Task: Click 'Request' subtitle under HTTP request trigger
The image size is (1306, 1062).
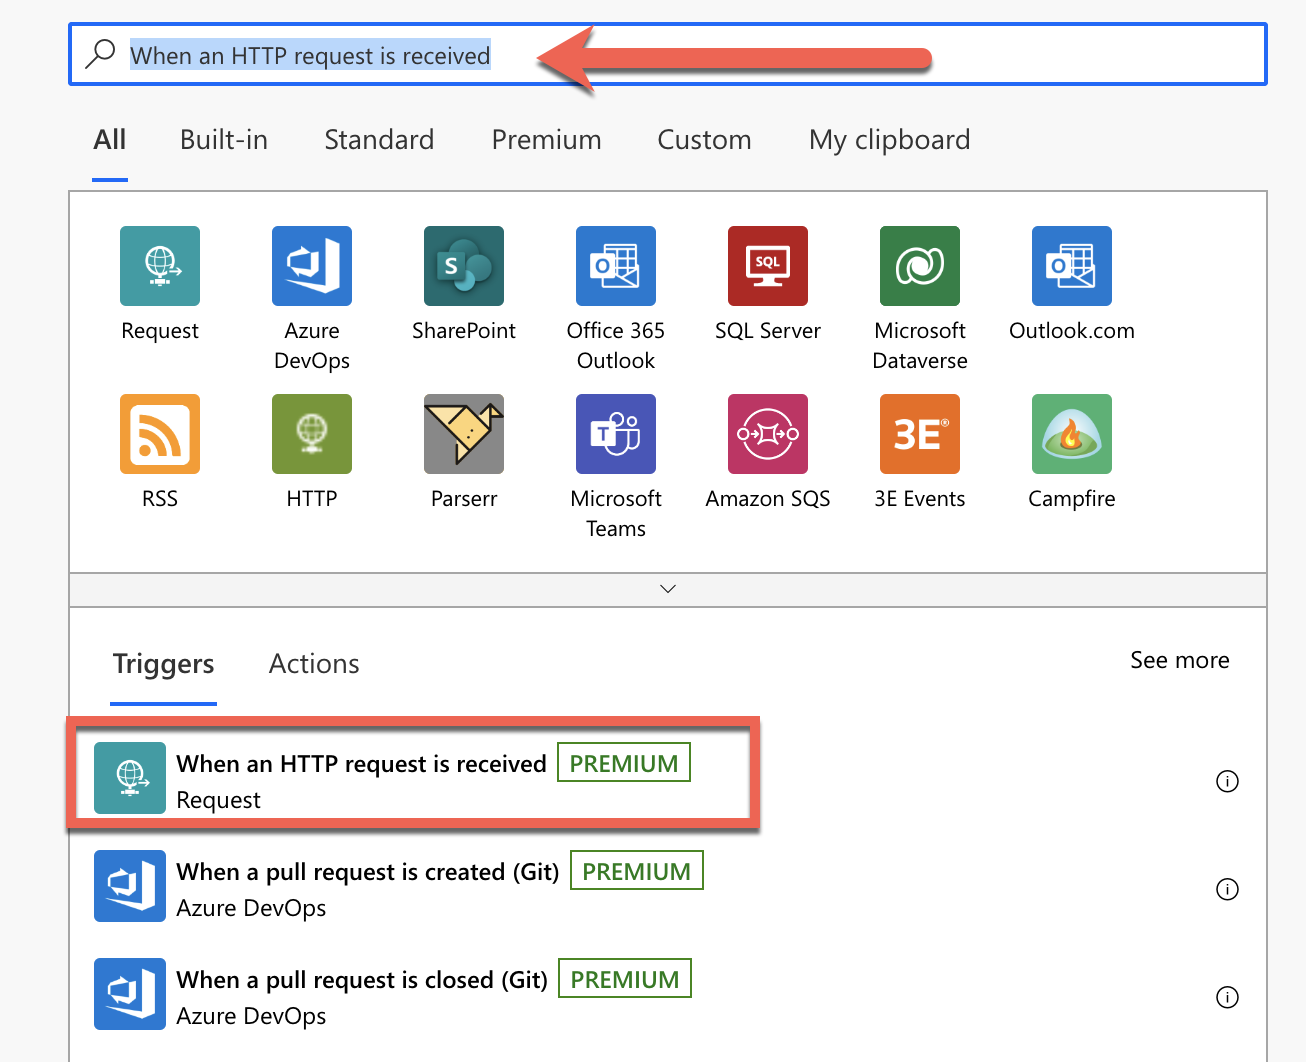Action: point(218,800)
